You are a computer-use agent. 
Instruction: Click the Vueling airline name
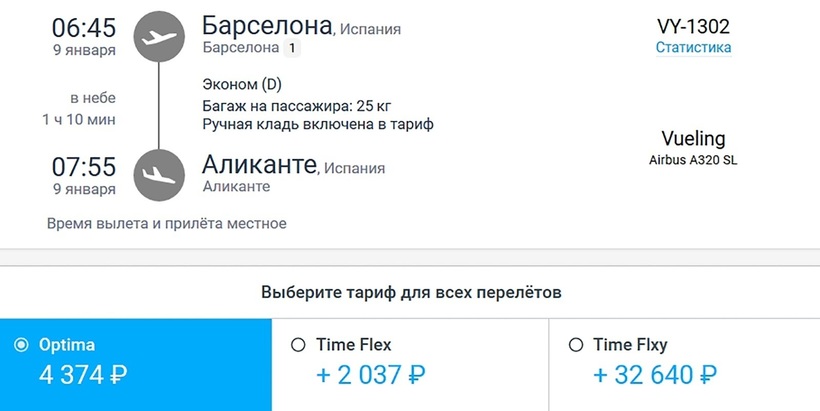[x=693, y=139]
